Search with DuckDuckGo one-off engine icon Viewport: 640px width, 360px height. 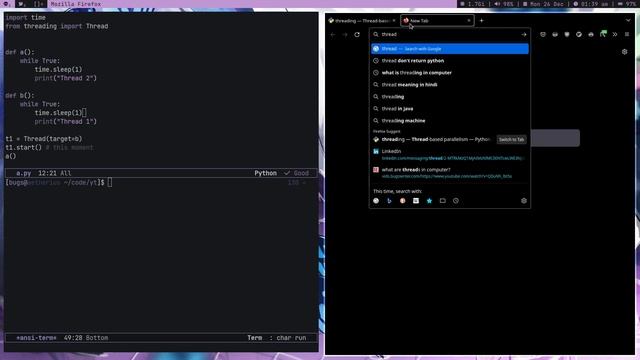coord(402,201)
